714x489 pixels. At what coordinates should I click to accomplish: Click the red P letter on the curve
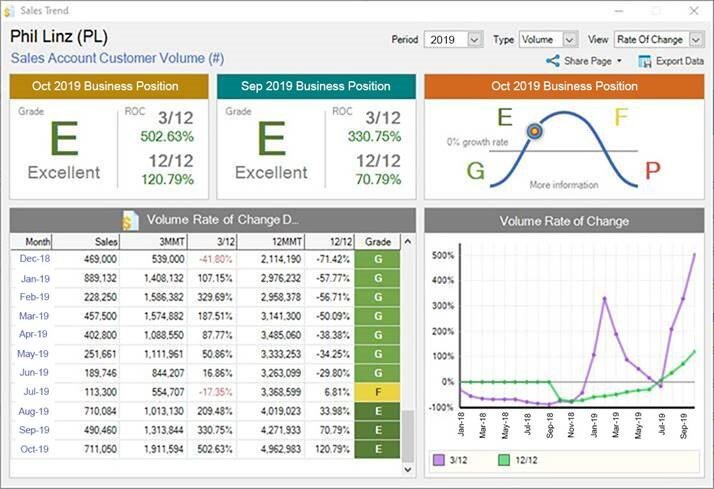(652, 171)
